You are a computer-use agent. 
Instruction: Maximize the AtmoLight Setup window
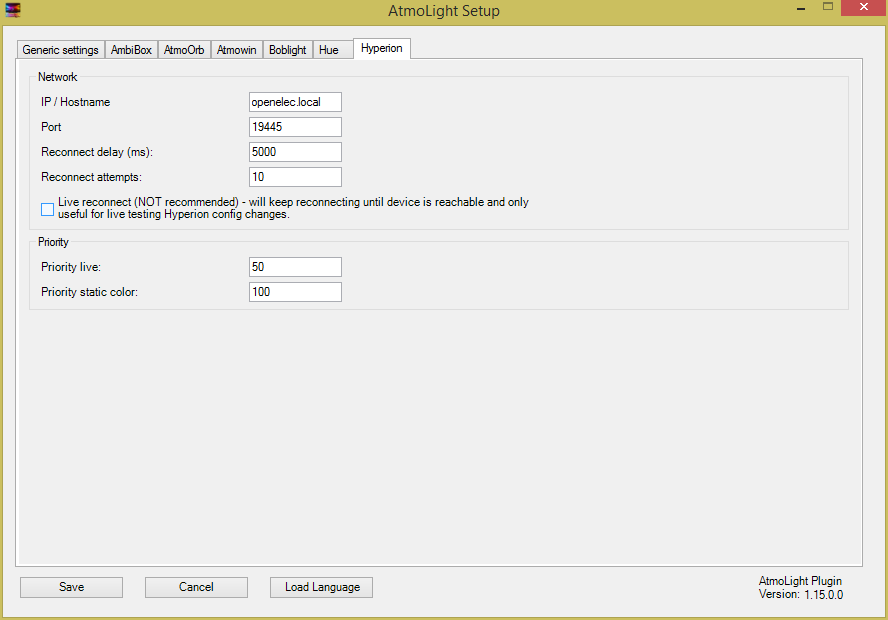pyautogui.click(x=828, y=7)
